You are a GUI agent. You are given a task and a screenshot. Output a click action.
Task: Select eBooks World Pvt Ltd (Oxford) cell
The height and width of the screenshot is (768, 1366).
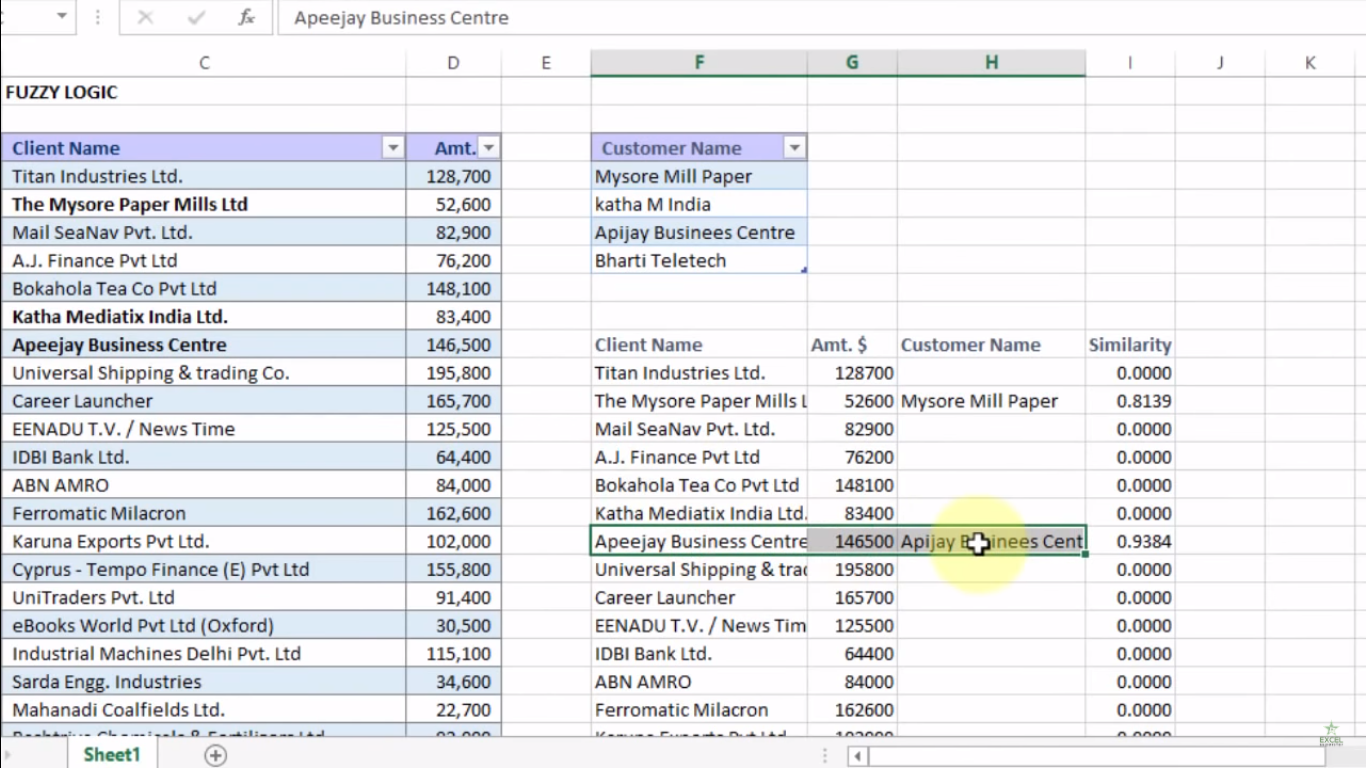(204, 626)
